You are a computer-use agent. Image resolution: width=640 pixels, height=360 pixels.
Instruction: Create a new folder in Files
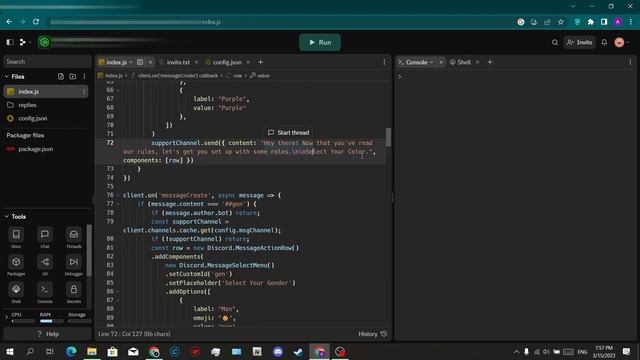(72, 77)
